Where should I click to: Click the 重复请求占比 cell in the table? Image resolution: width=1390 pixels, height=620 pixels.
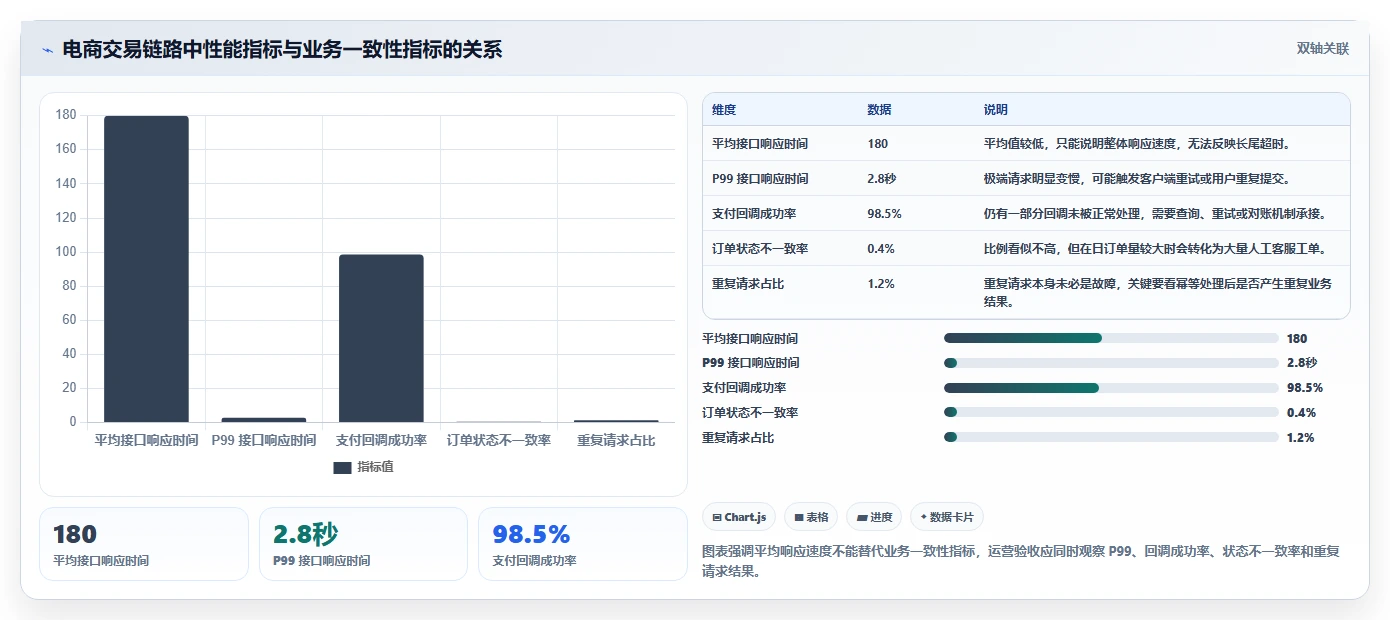click(748, 284)
